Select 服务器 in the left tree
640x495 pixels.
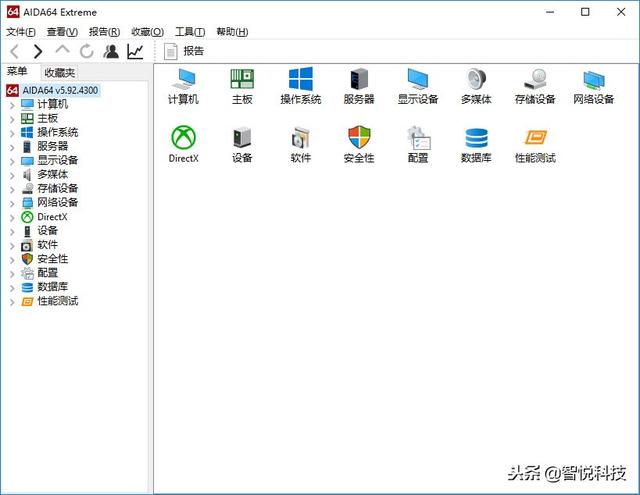click(44, 146)
